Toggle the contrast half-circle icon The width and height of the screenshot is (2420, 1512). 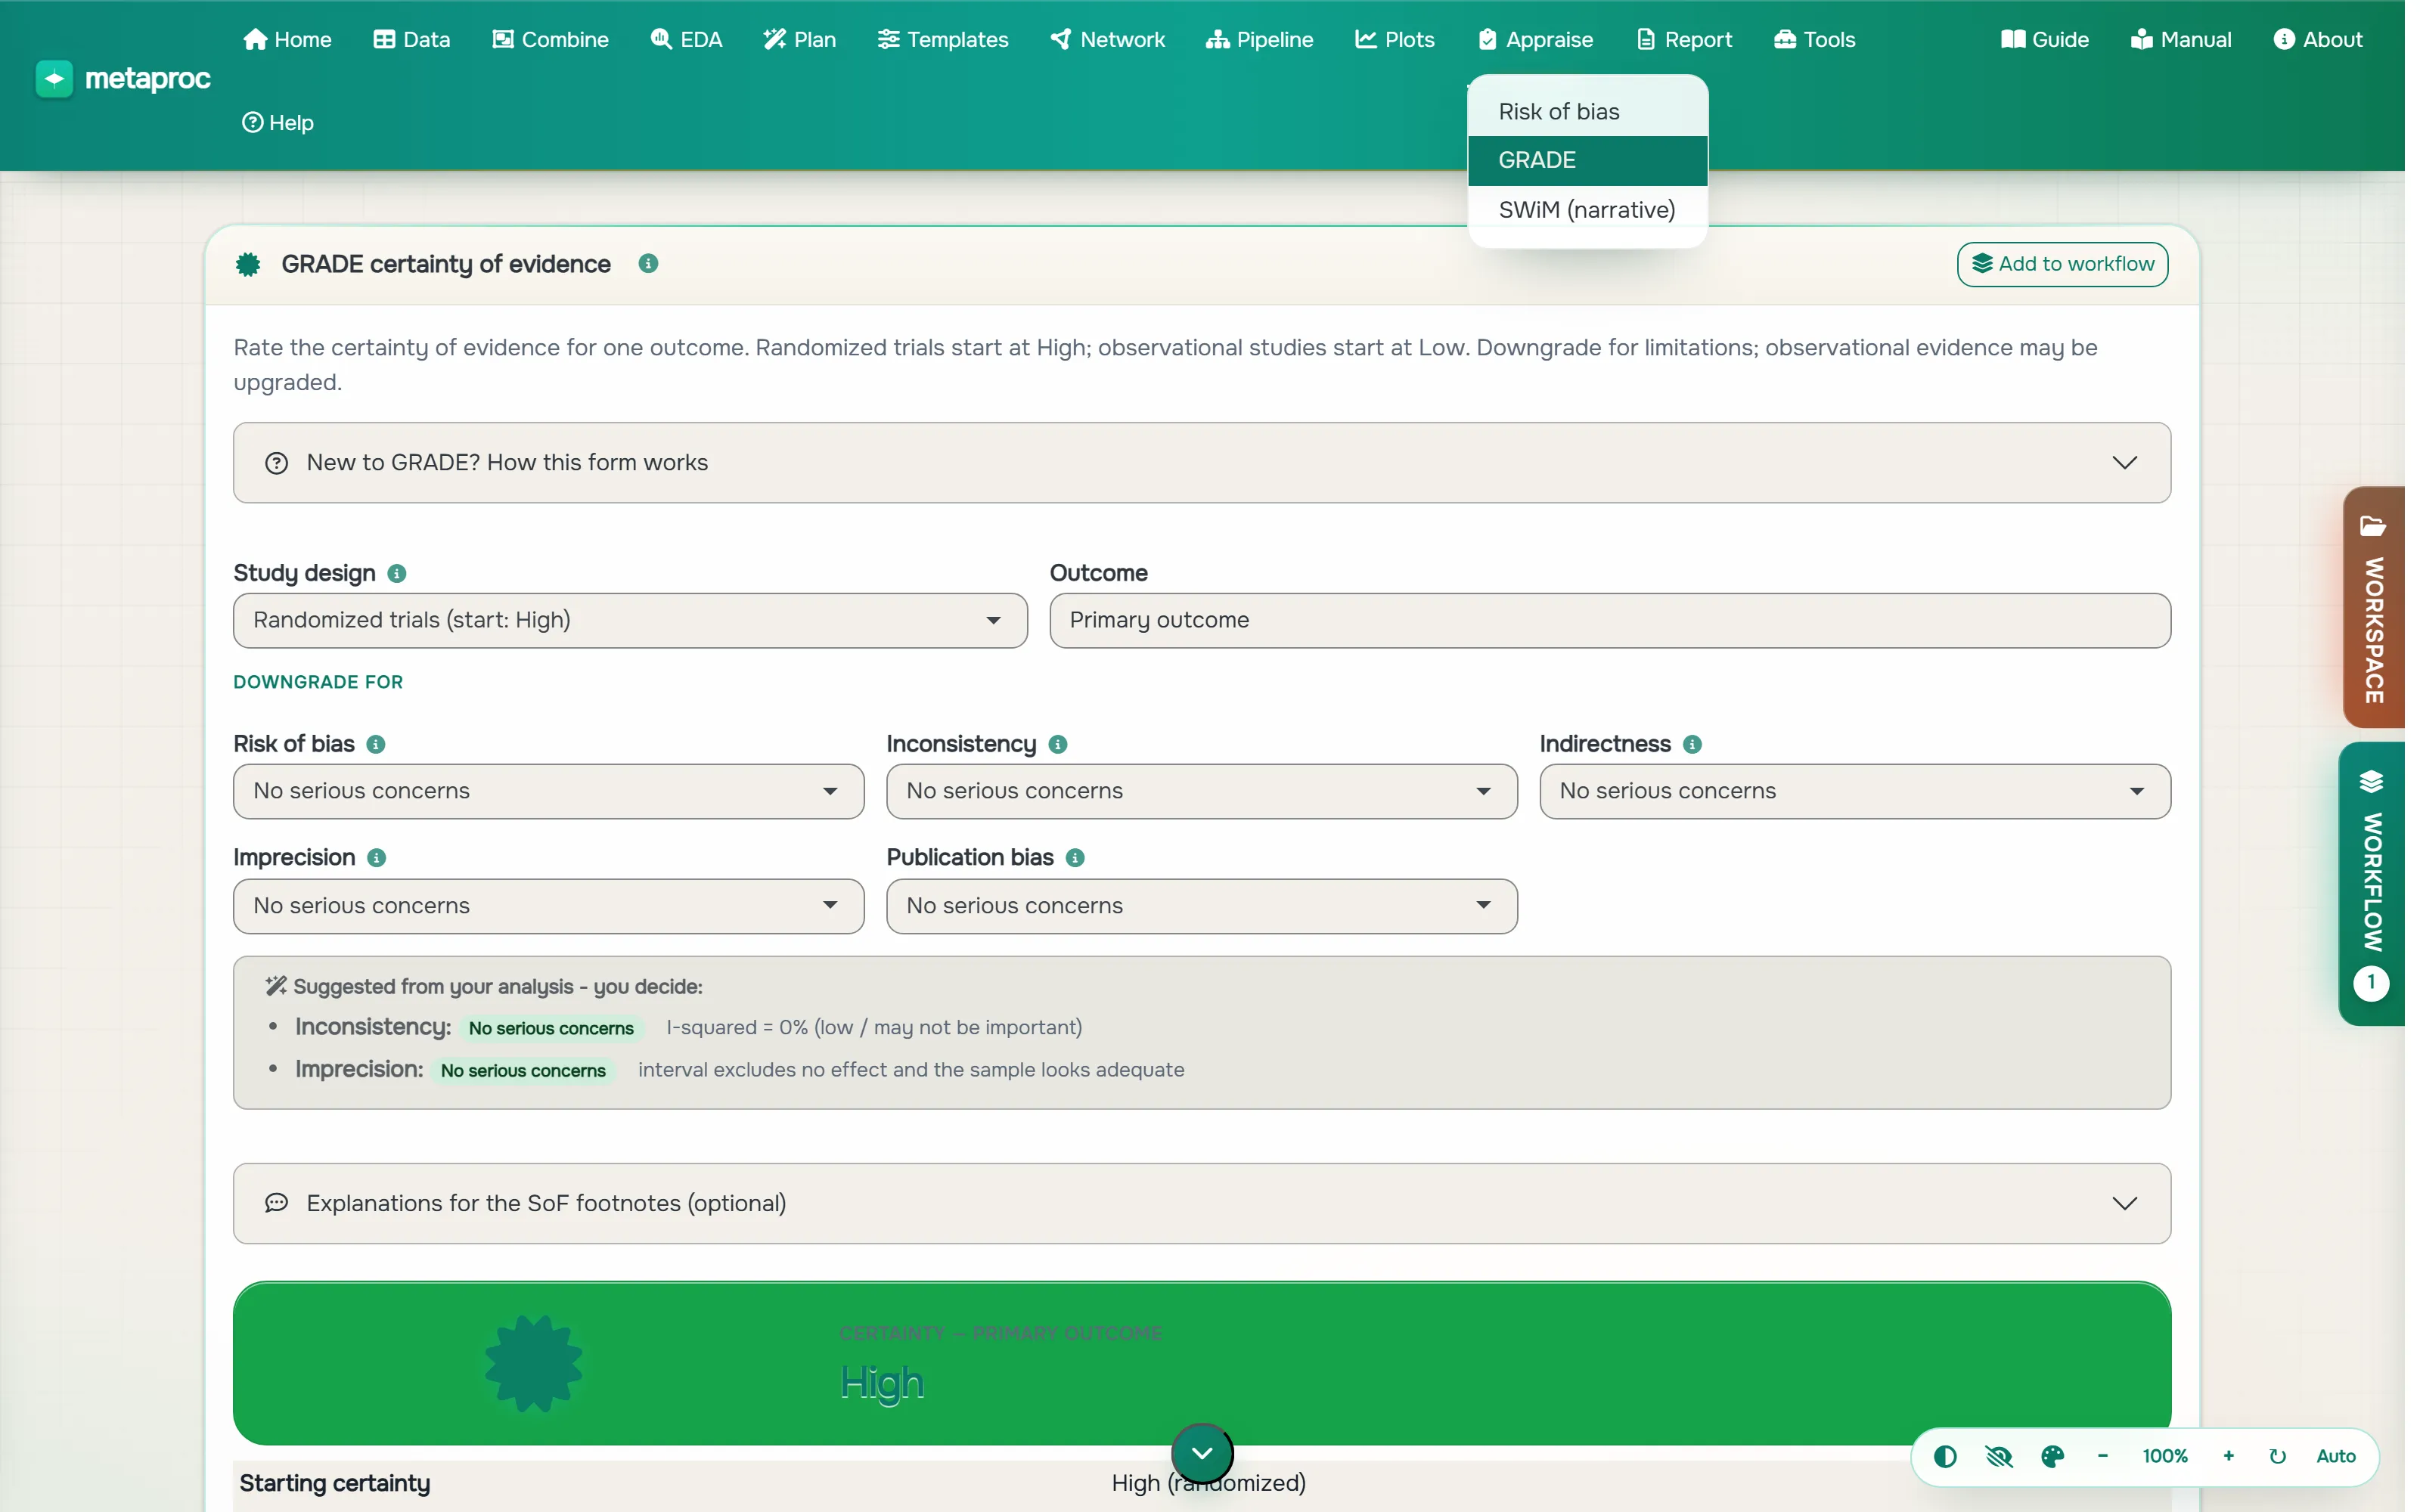tap(1945, 1457)
